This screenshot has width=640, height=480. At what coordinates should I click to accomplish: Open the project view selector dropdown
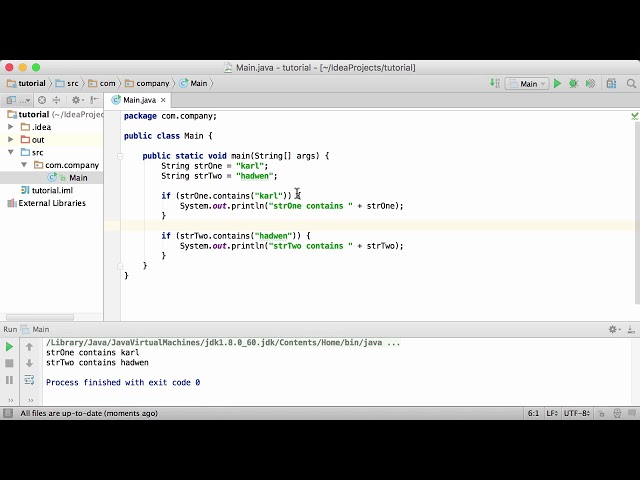18,100
